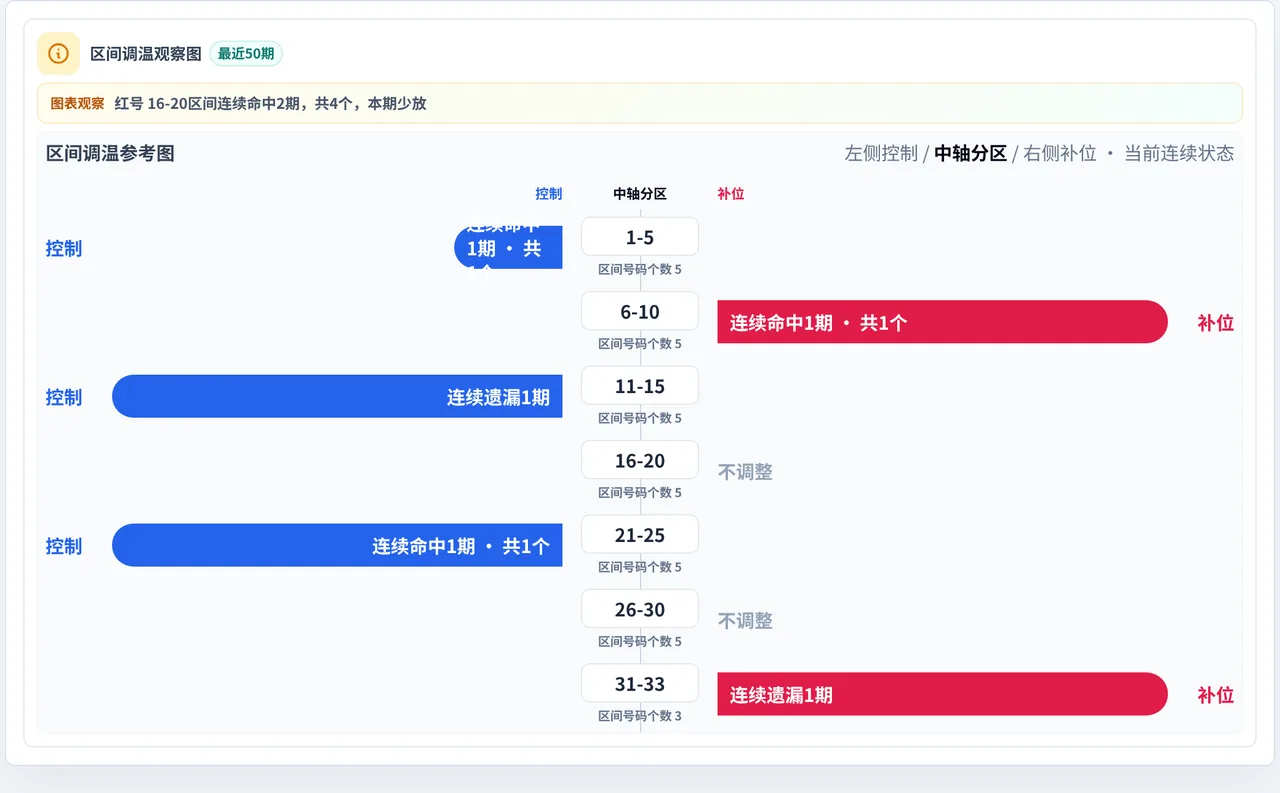Screen dimensions: 1280x793
Task: Click the red 连续命中1期 bar beside zone 6-10
Action: click(x=942, y=322)
